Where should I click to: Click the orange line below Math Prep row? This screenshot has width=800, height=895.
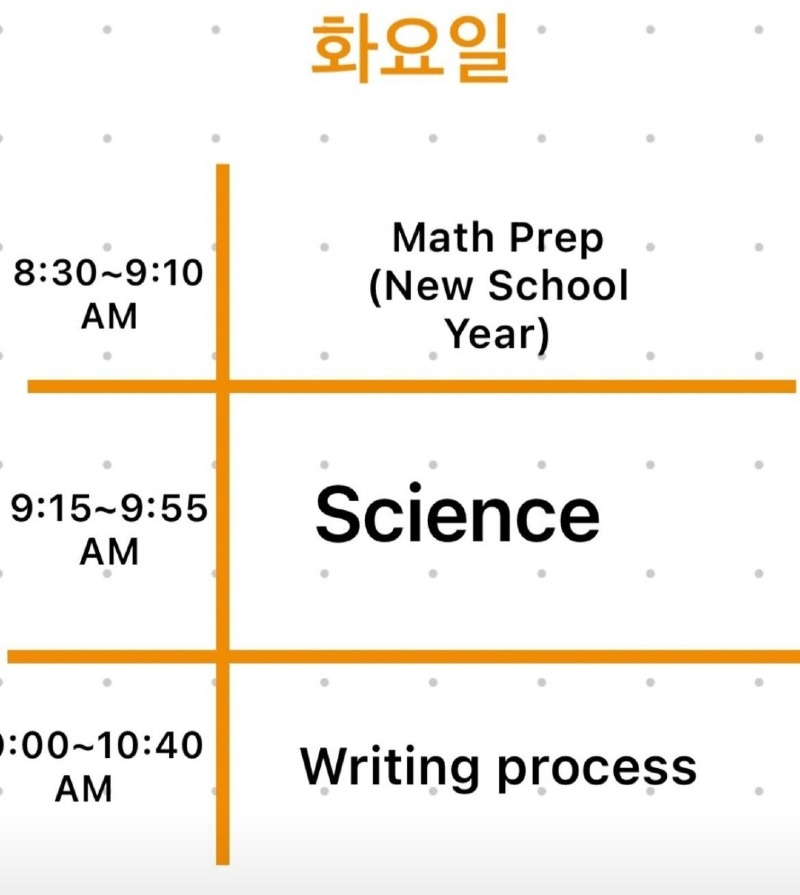[x=500, y=386]
